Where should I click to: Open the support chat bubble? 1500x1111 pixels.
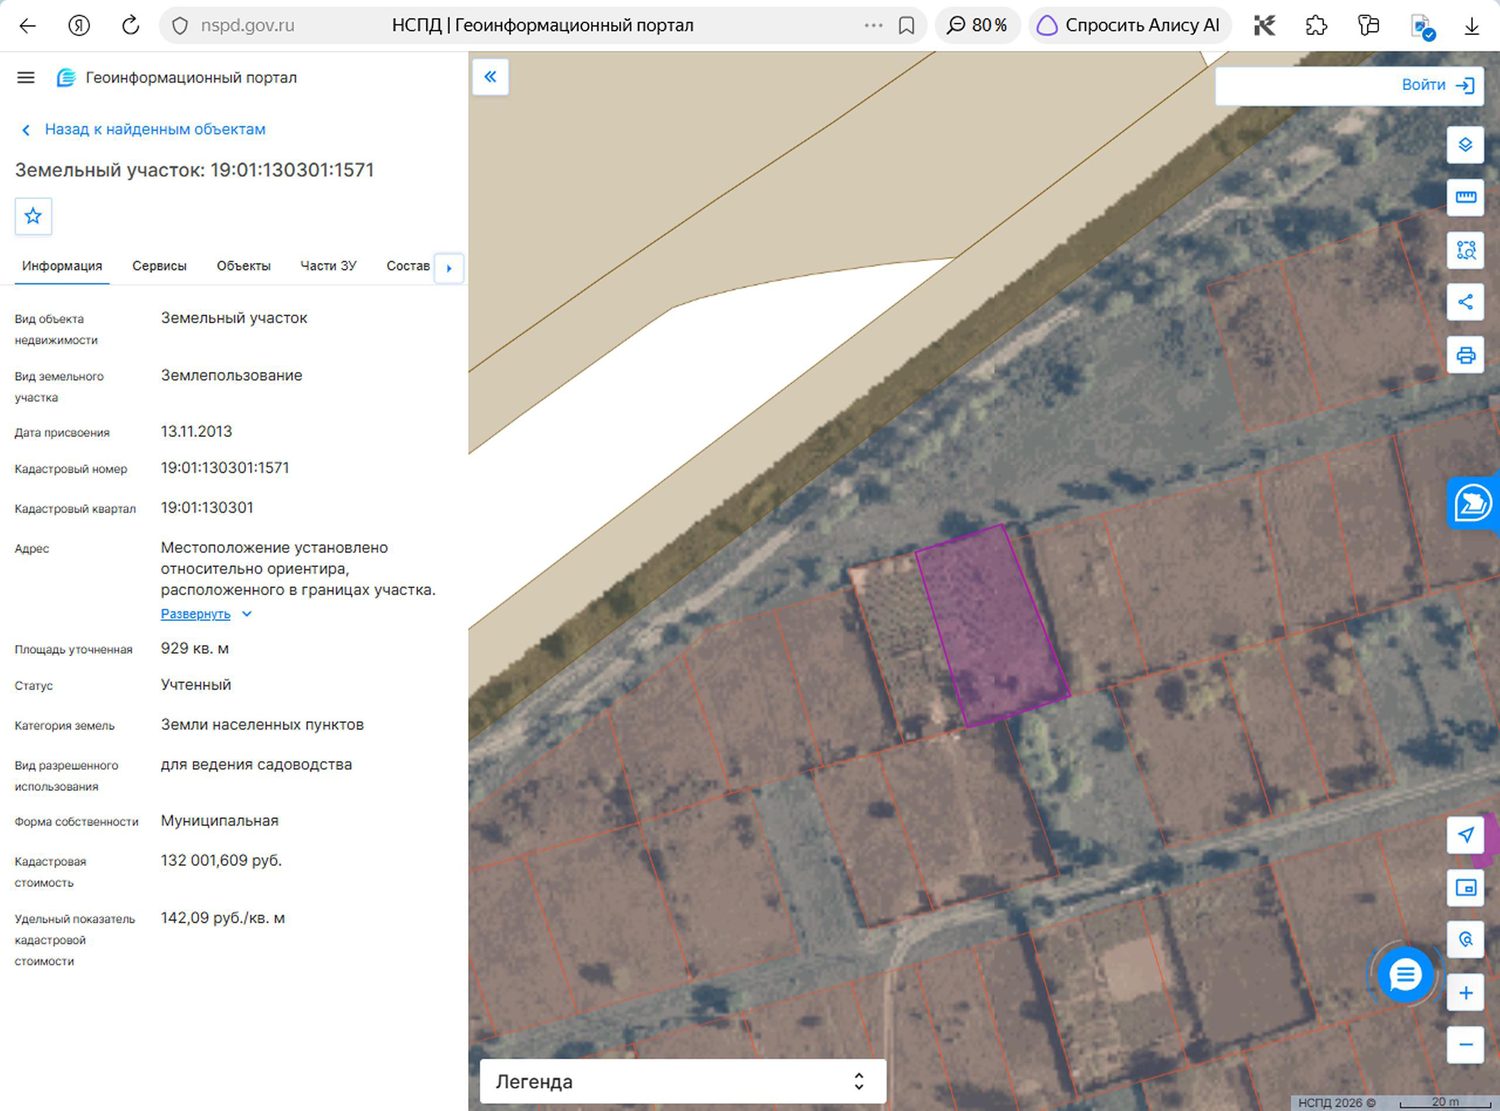coord(1405,974)
